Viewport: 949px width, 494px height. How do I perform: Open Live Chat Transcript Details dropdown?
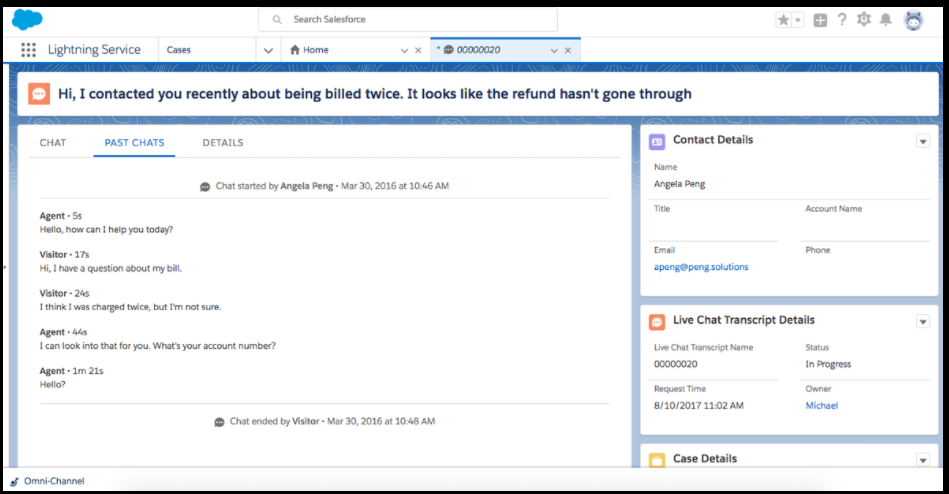tap(922, 321)
